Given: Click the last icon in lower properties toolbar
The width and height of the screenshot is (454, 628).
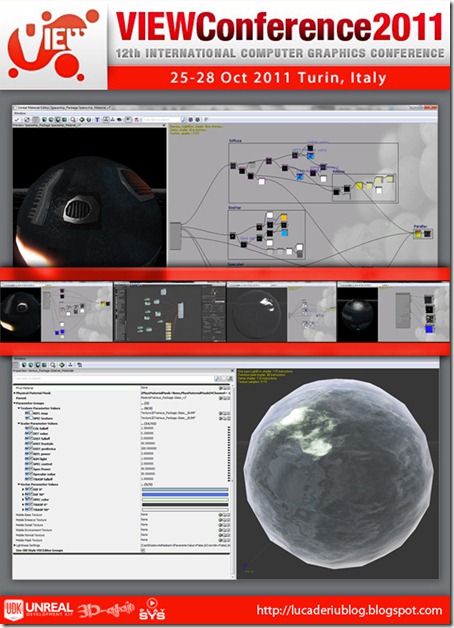Looking at the screenshot, I should pos(79,365).
